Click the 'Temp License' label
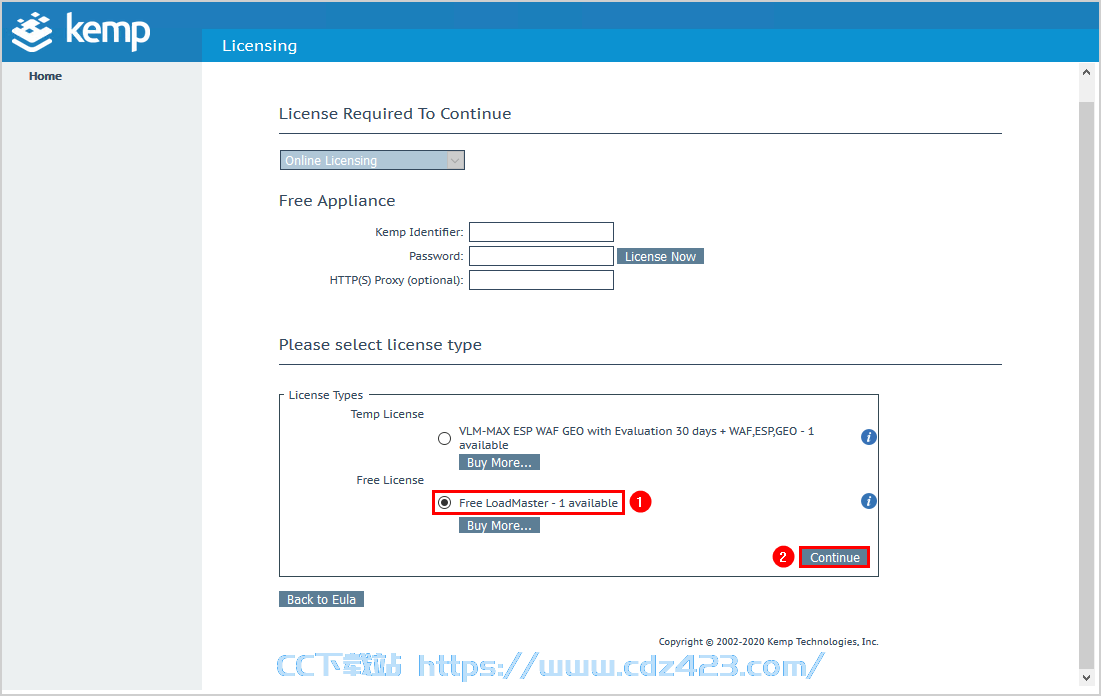 click(x=387, y=414)
